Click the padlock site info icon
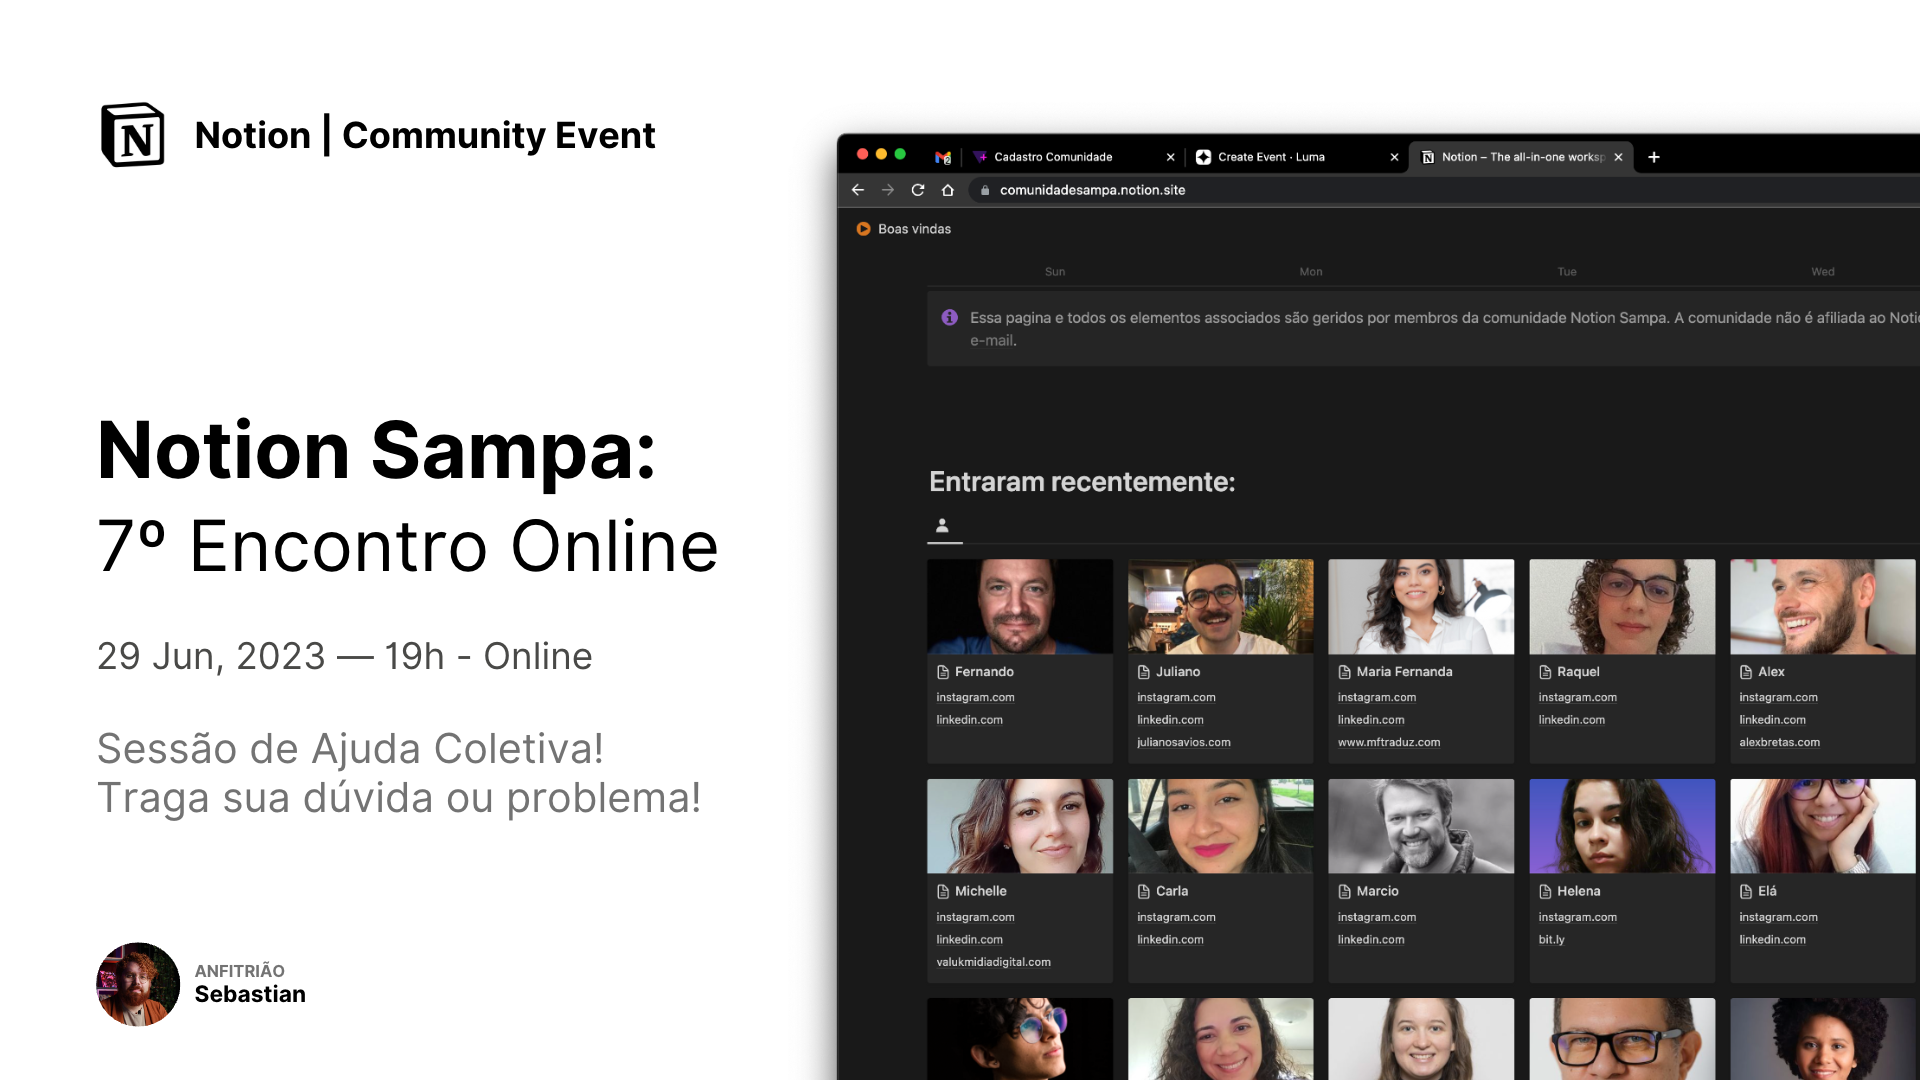 point(985,190)
